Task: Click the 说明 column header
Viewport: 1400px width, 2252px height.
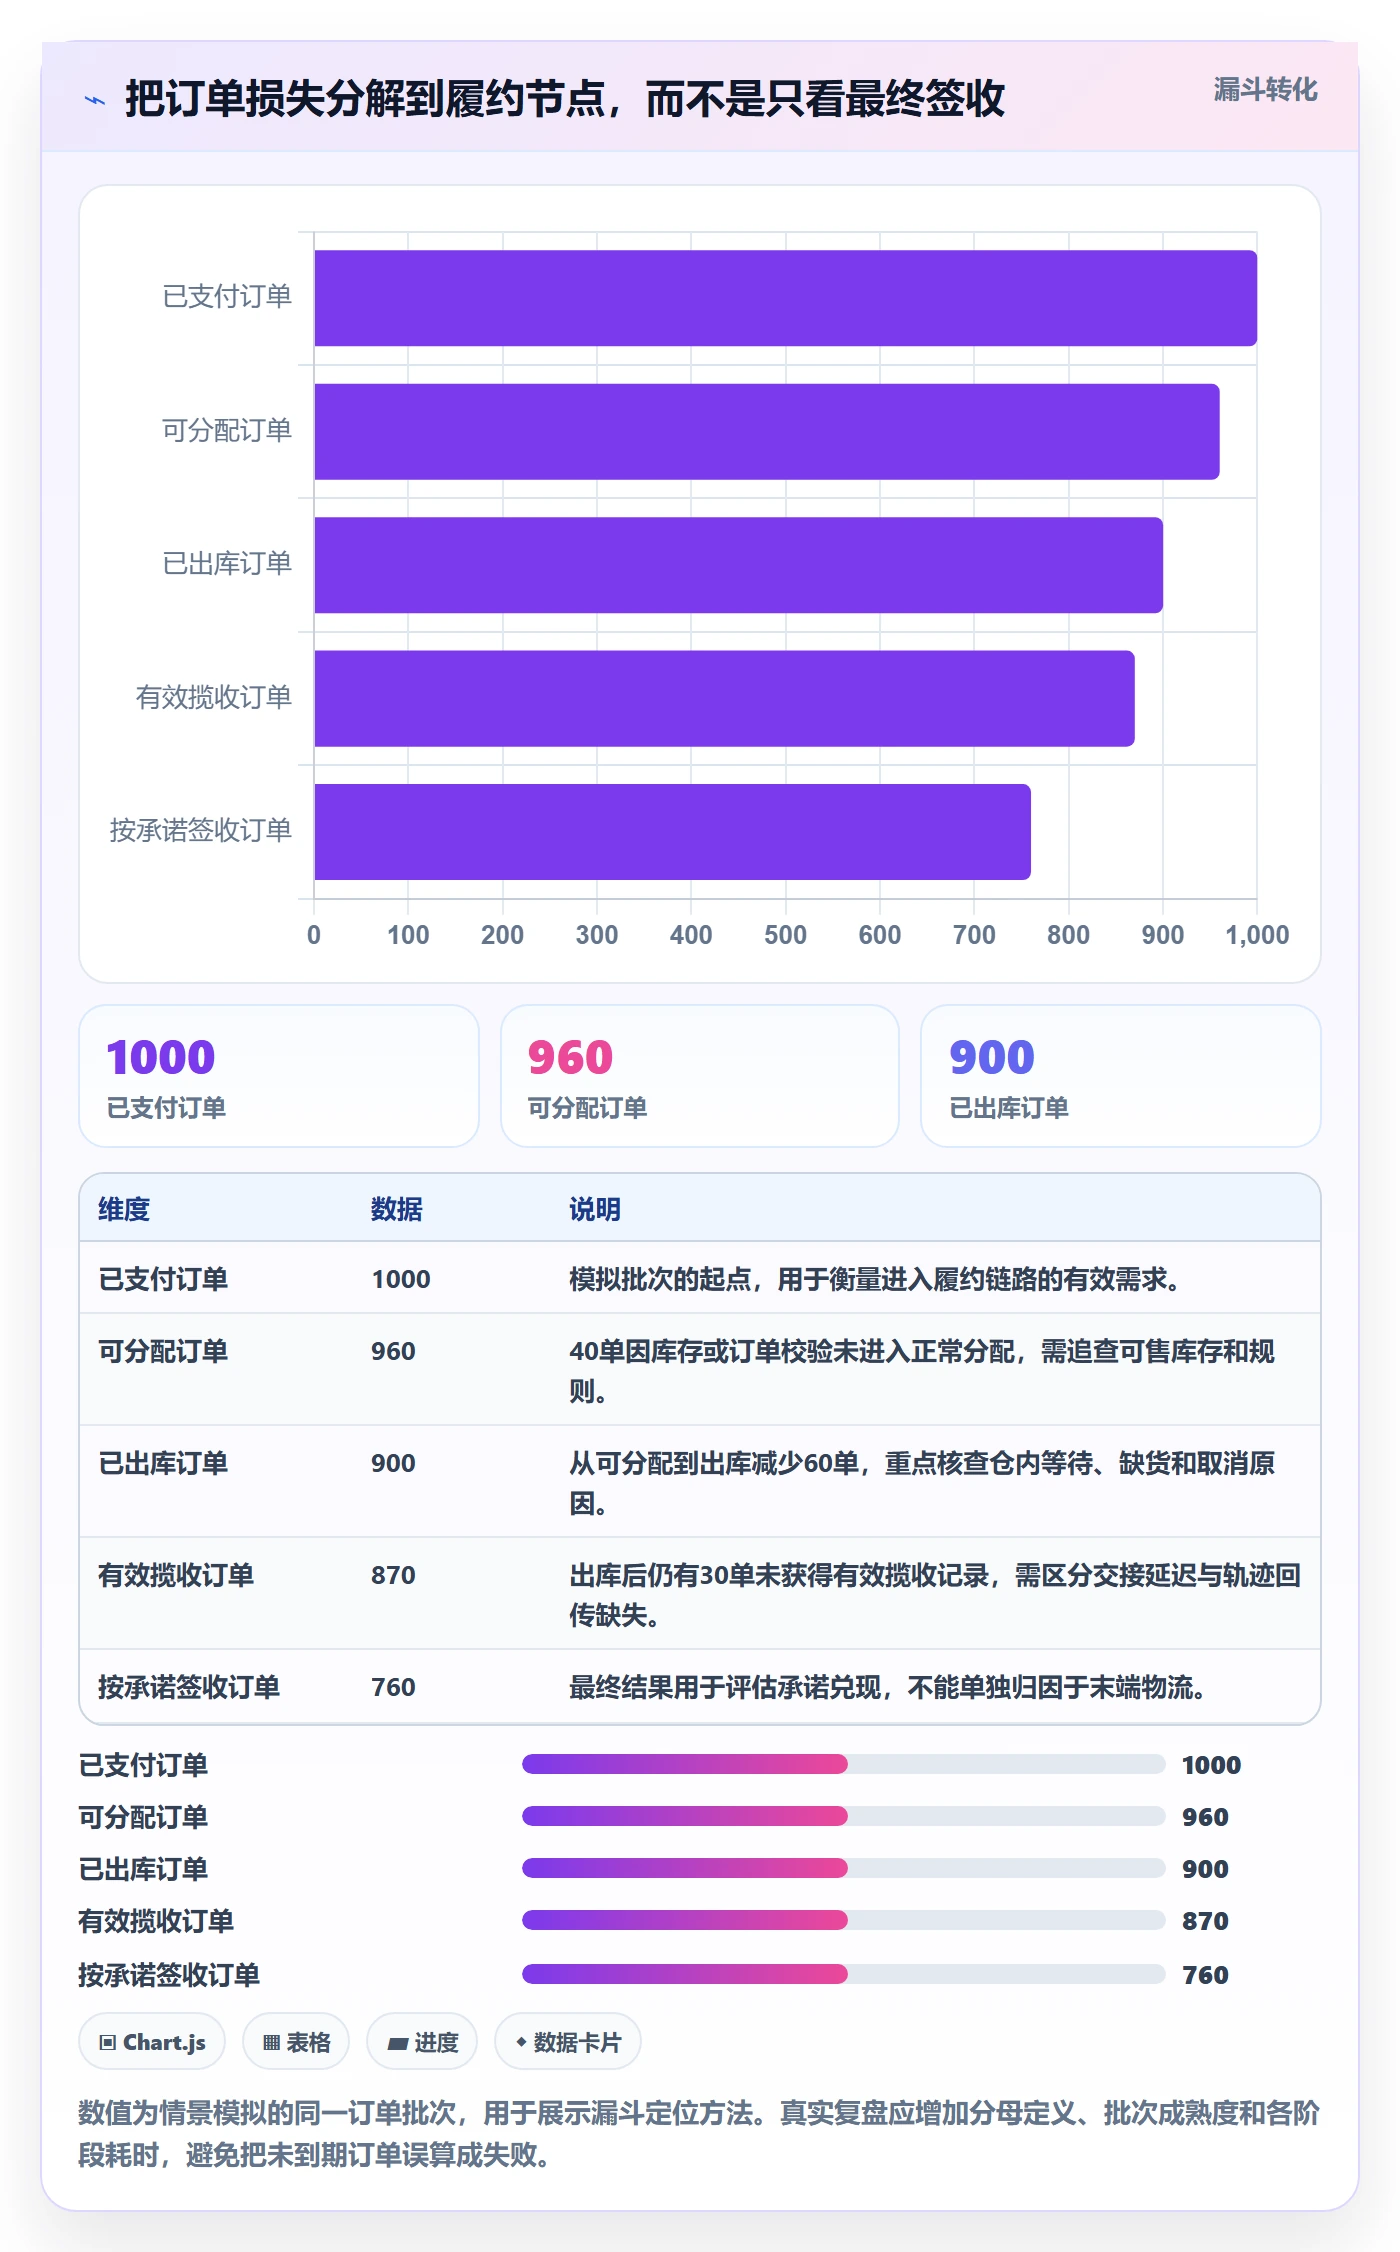Action: pyautogui.click(x=595, y=1209)
